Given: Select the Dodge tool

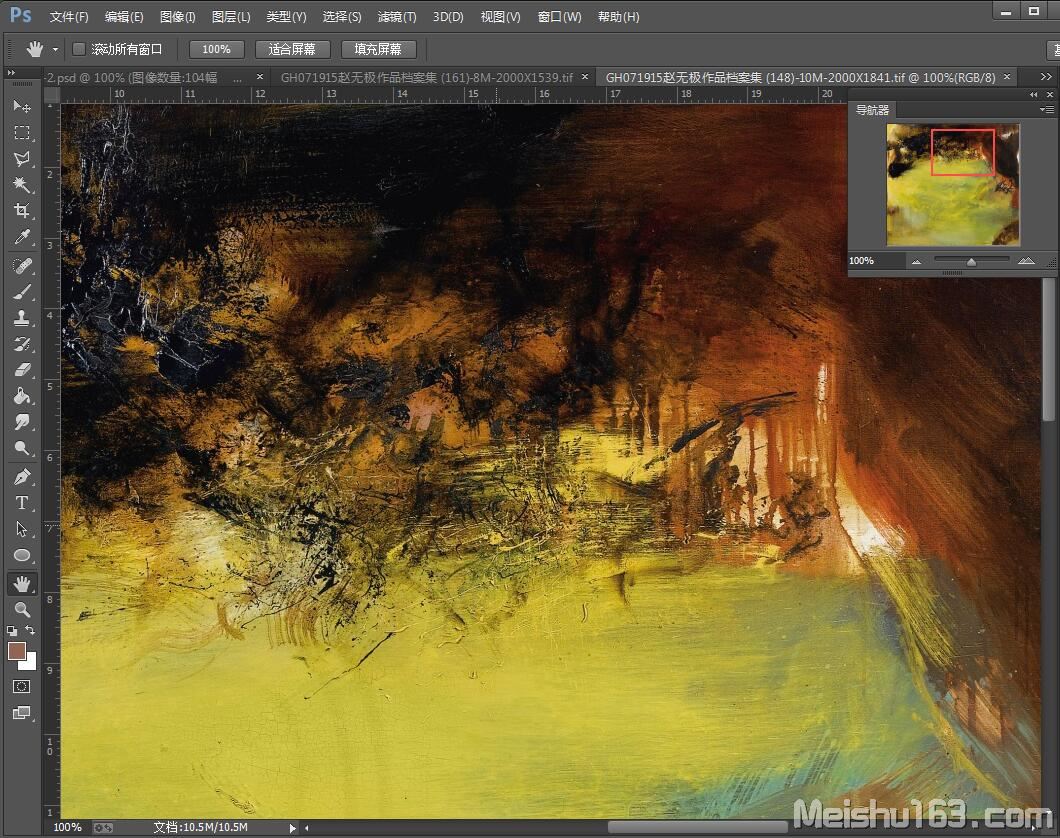Looking at the screenshot, I should (22, 448).
